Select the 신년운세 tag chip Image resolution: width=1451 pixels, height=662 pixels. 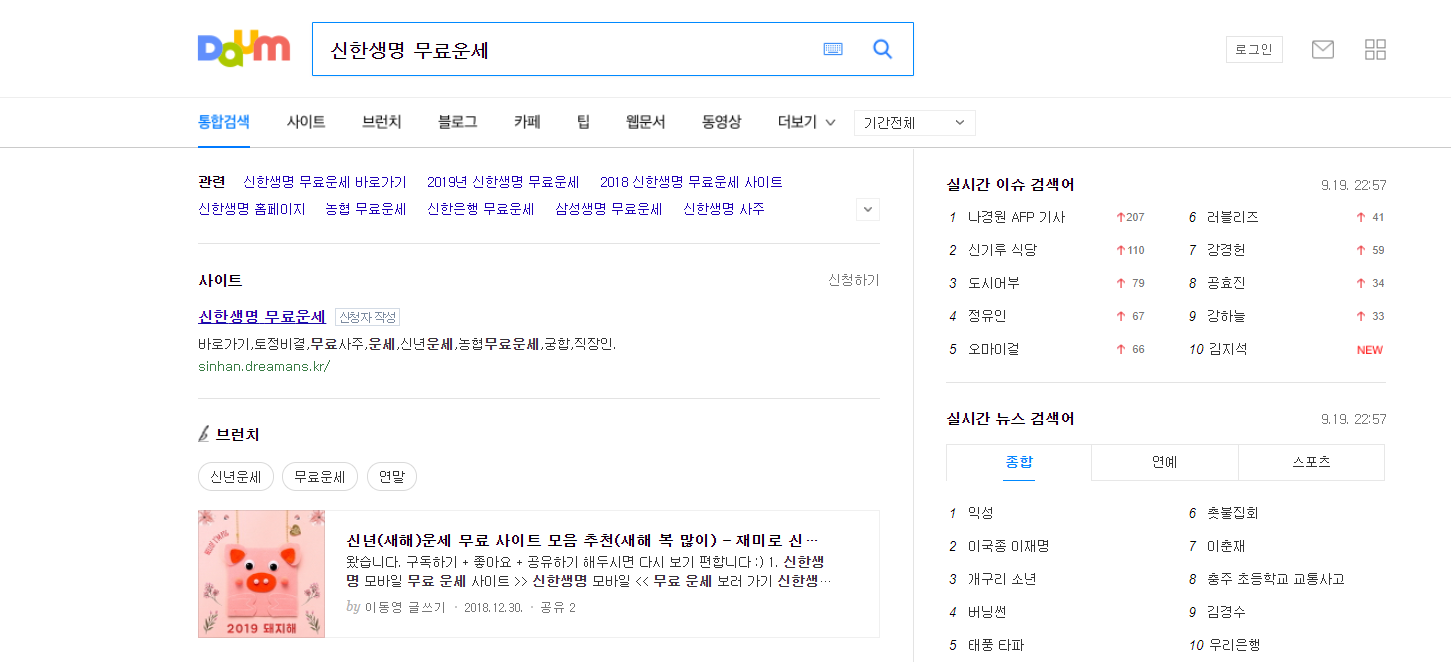(x=236, y=477)
